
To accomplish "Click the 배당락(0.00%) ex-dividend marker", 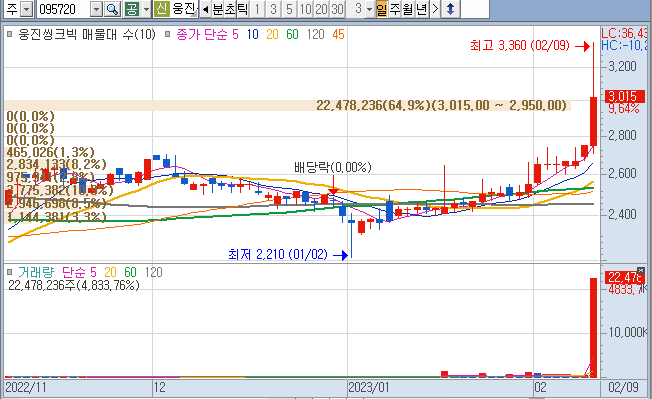I will (x=333, y=167).
